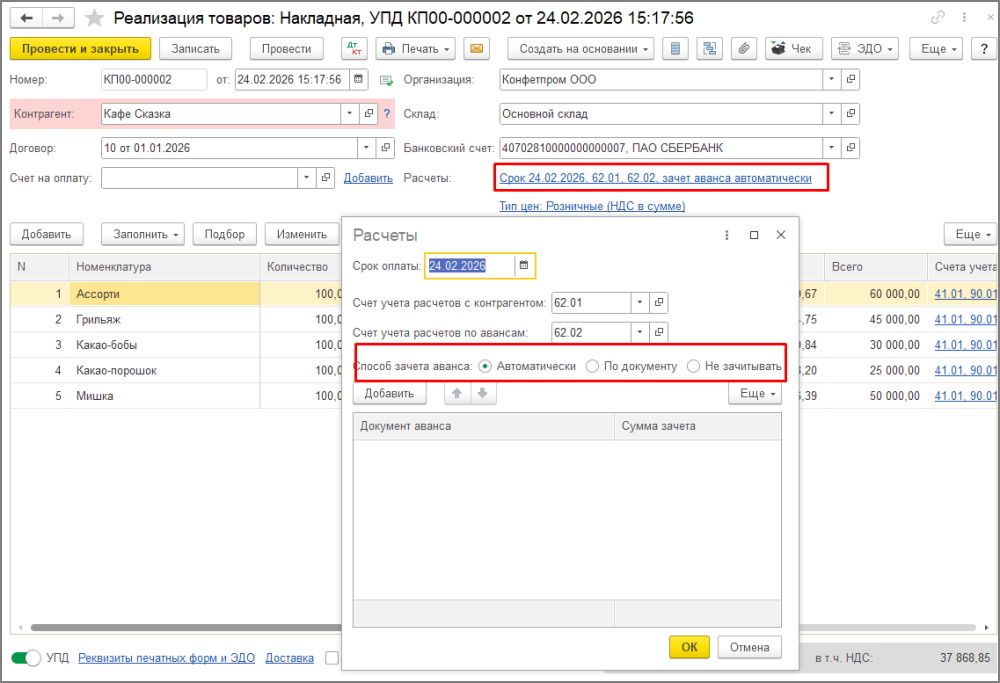
Task: Open the ЭДО menu
Action: point(864,49)
